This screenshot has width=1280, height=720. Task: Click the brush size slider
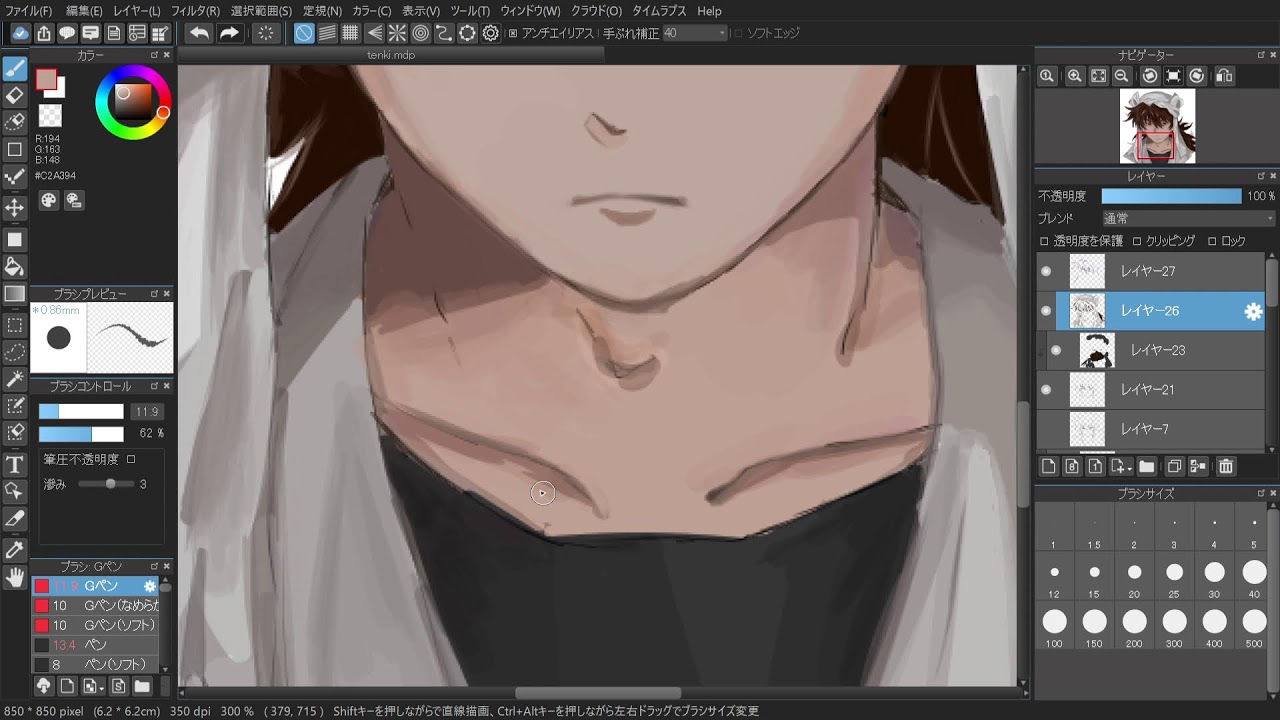[x=81, y=411]
